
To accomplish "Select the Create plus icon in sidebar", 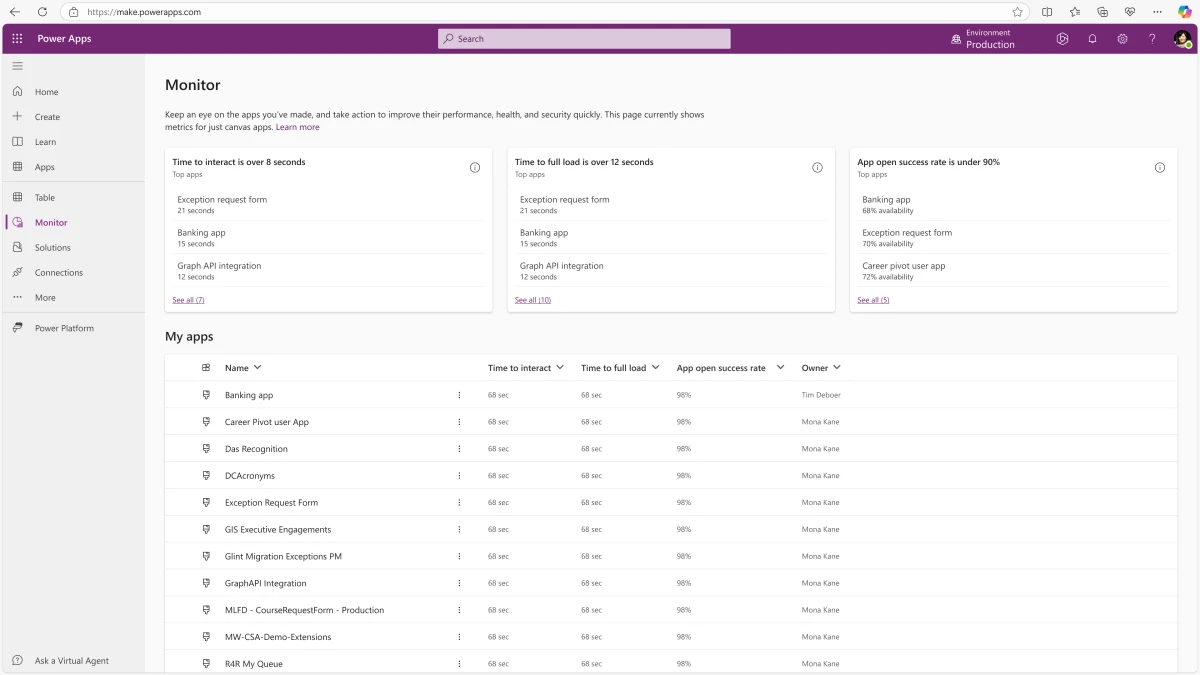I will [16, 116].
